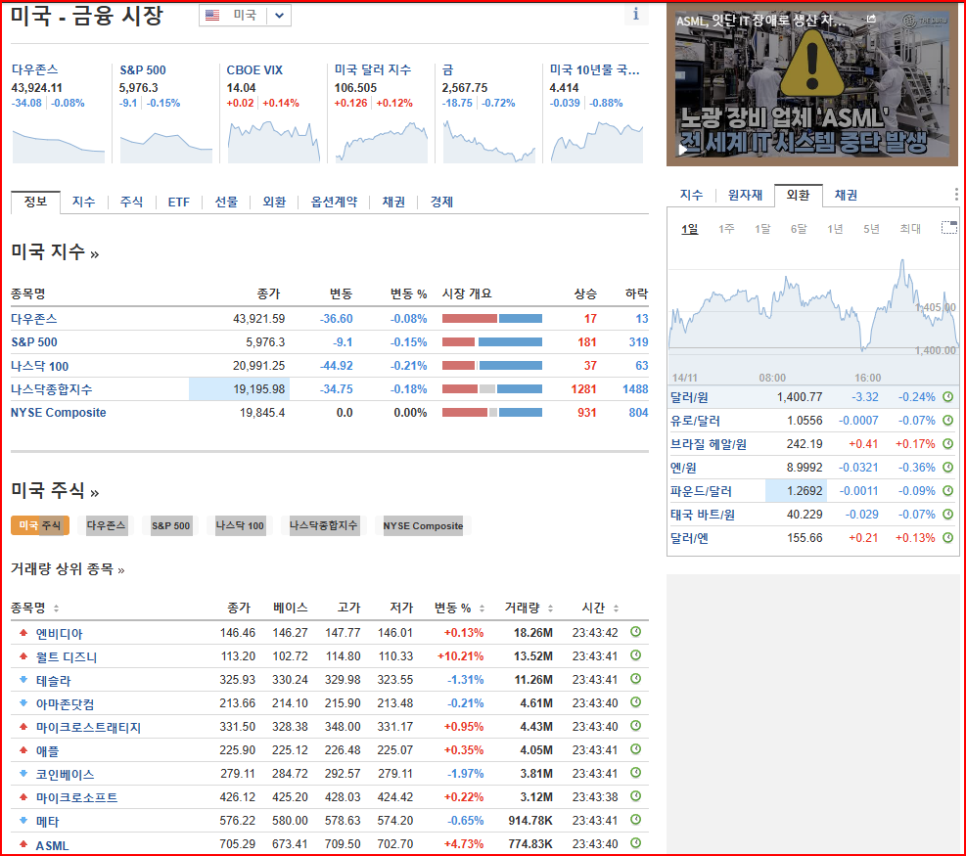
Task: Open the chart expand icon beside 최대
Action: [948, 228]
